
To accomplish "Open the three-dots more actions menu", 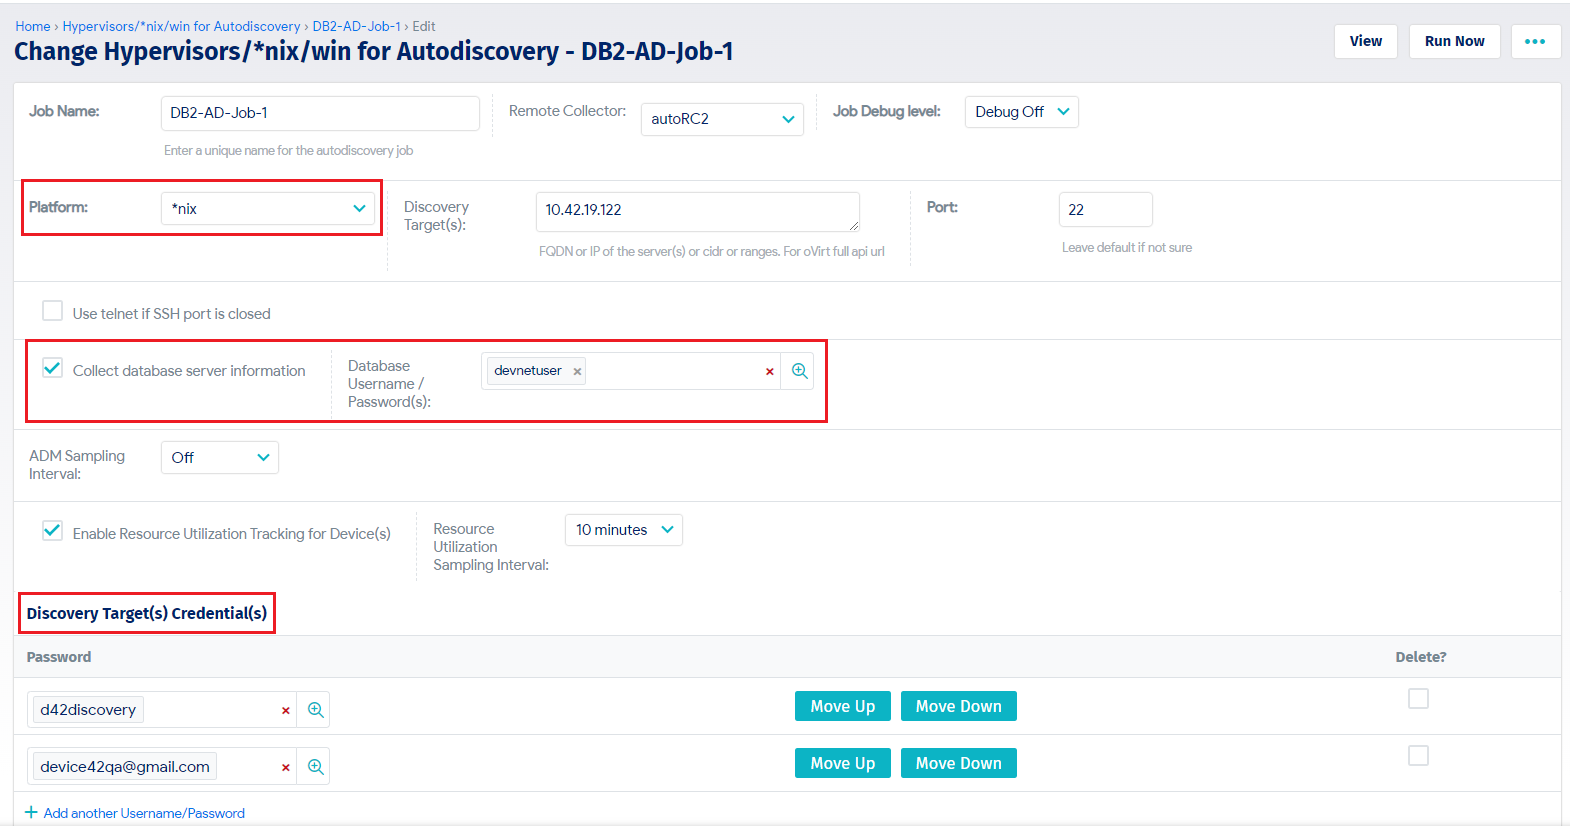I will [1535, 41].
